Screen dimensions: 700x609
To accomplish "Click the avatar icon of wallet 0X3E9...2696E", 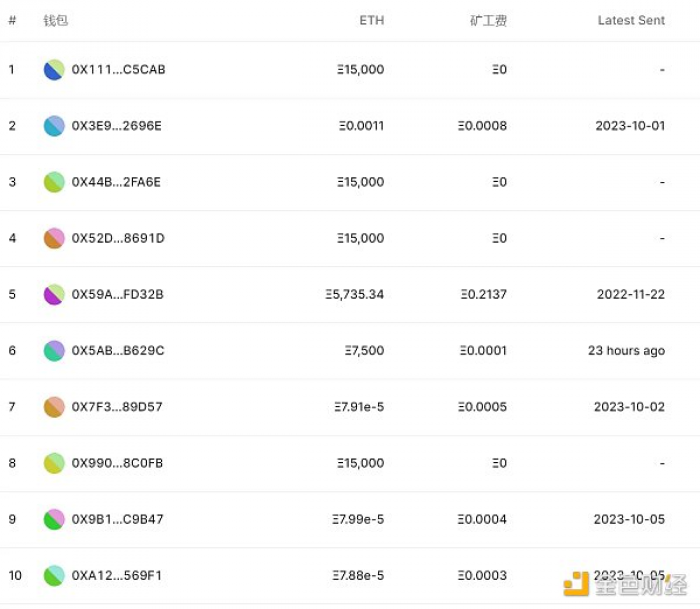I will click(x=54, y=126).
